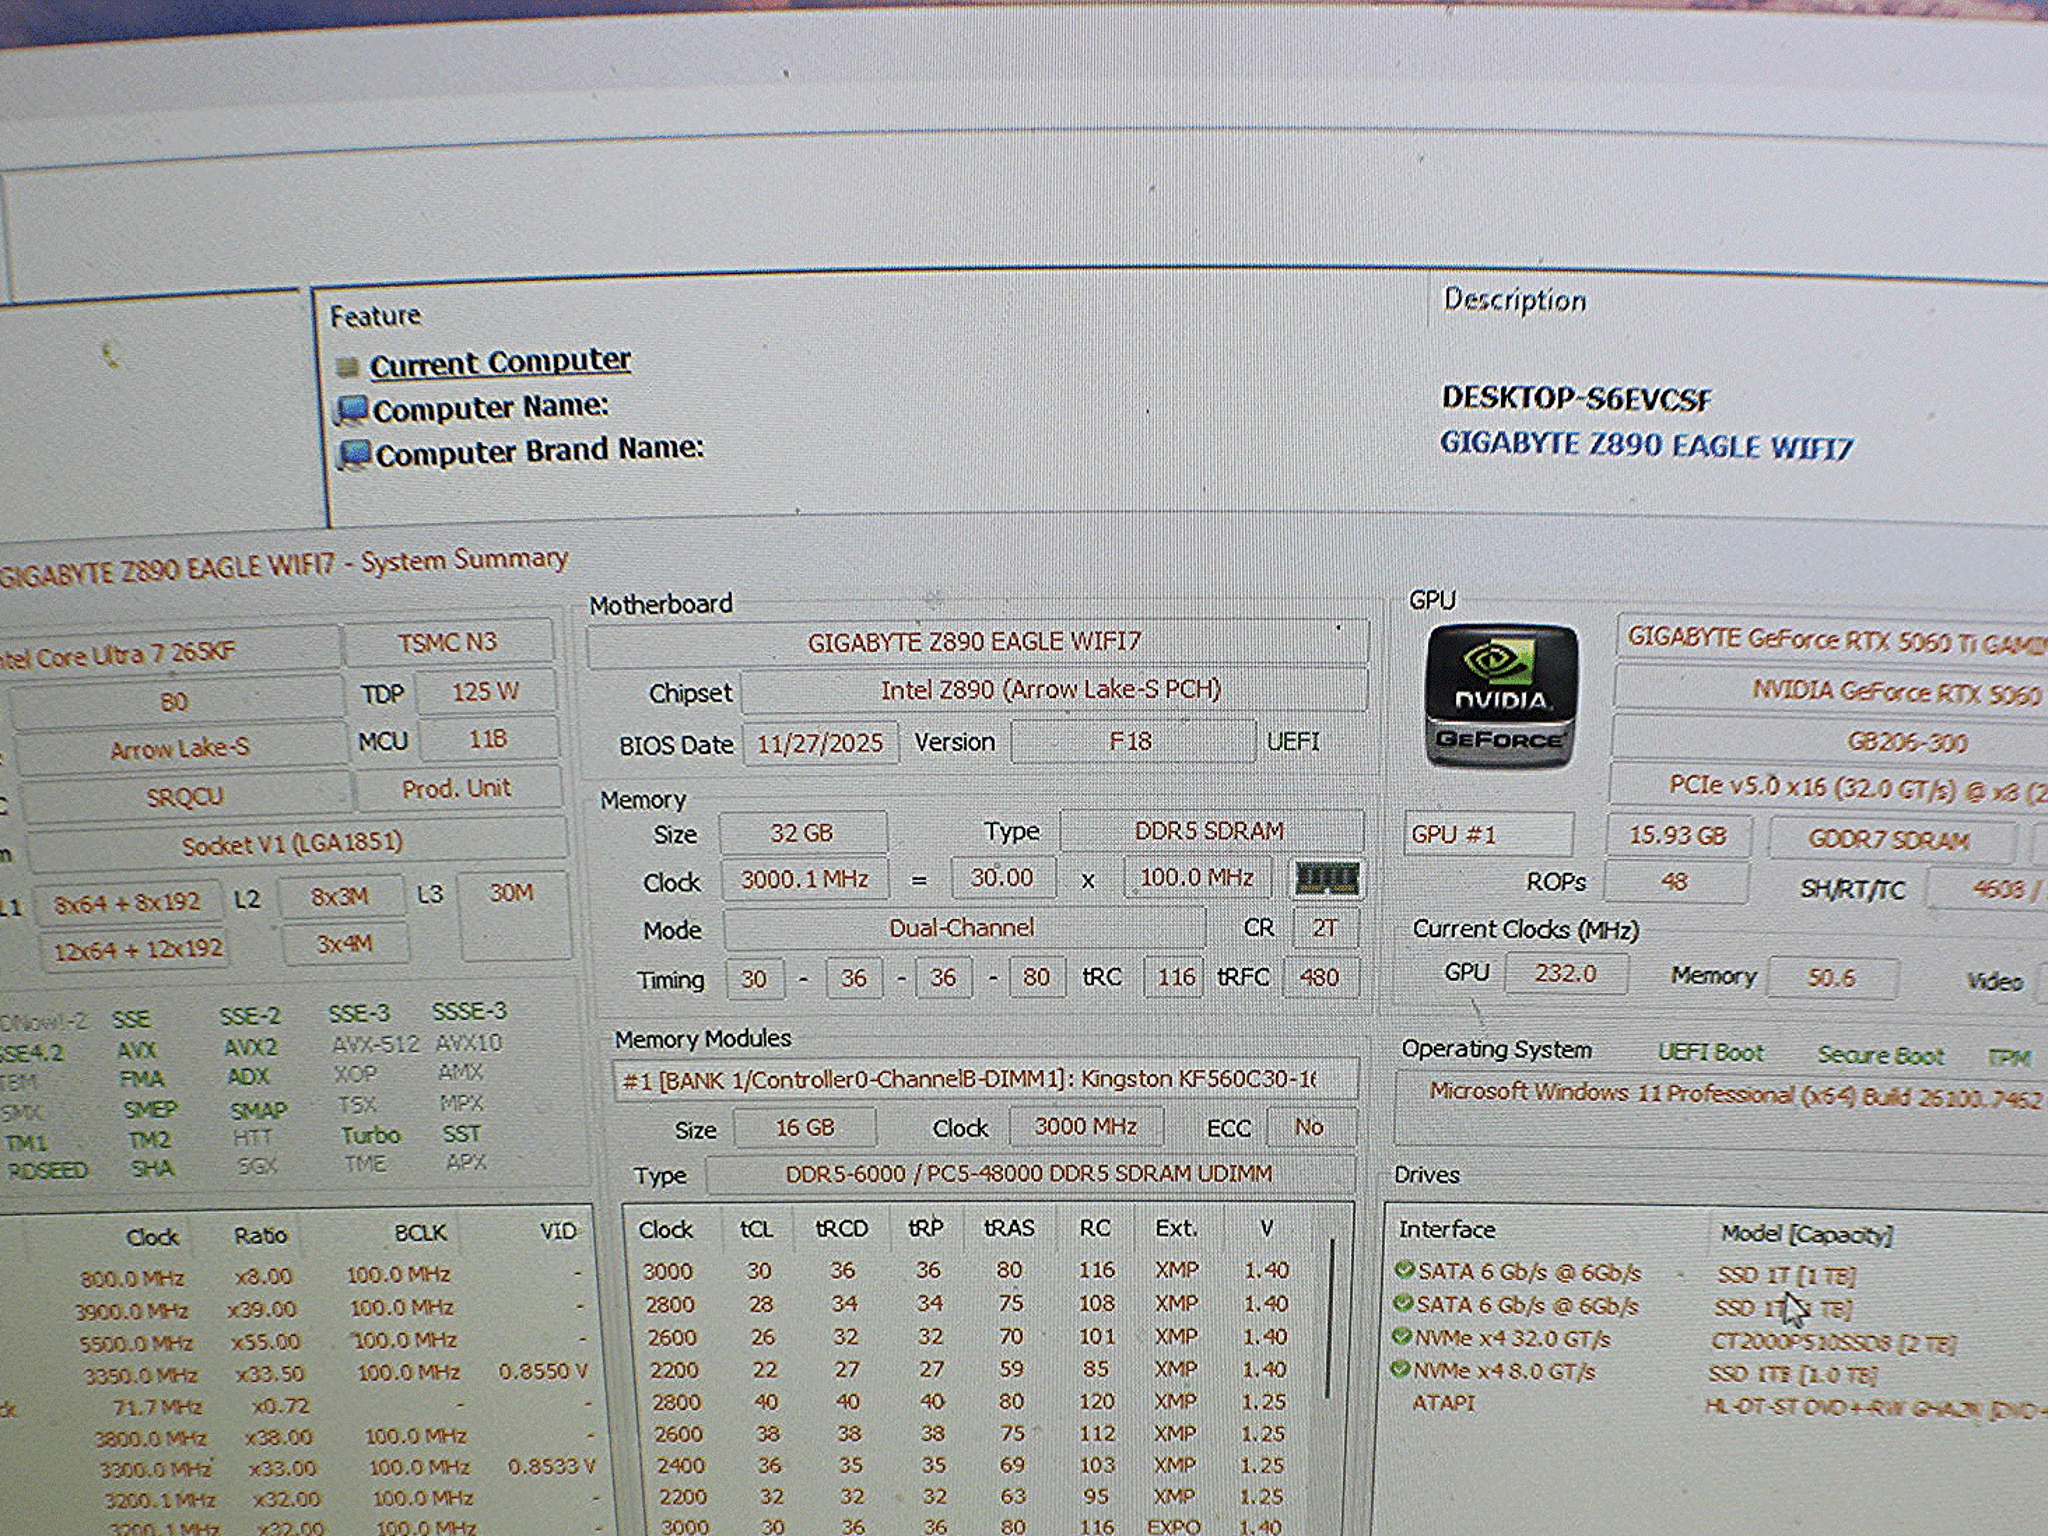Select the ATAPI drive row
The image size is (2048, 1536).
pyautogui.click(x=1720, y=1404)
